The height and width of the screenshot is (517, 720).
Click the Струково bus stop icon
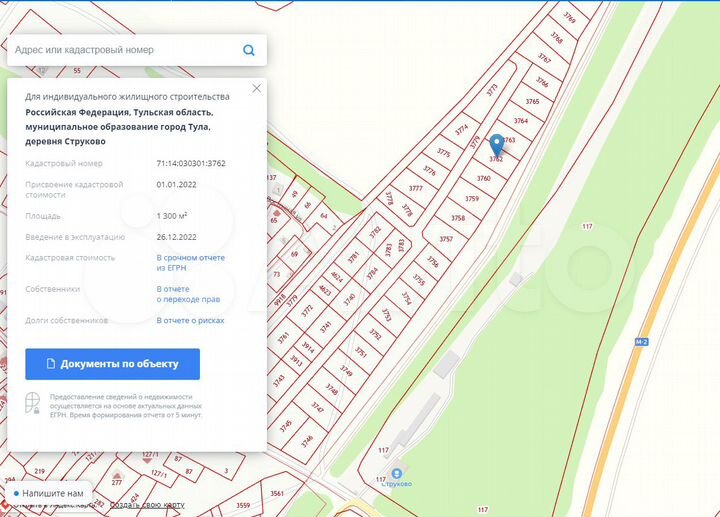(397, 473)
